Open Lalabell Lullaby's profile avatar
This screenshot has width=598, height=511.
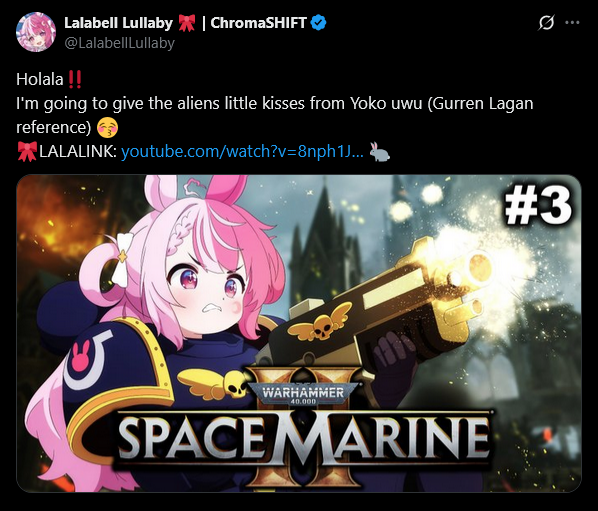pyautogui.click(x=36, y=32)
